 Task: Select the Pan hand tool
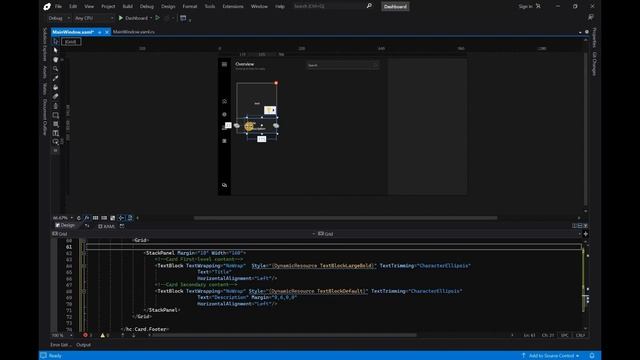click(x=56, y=60)
